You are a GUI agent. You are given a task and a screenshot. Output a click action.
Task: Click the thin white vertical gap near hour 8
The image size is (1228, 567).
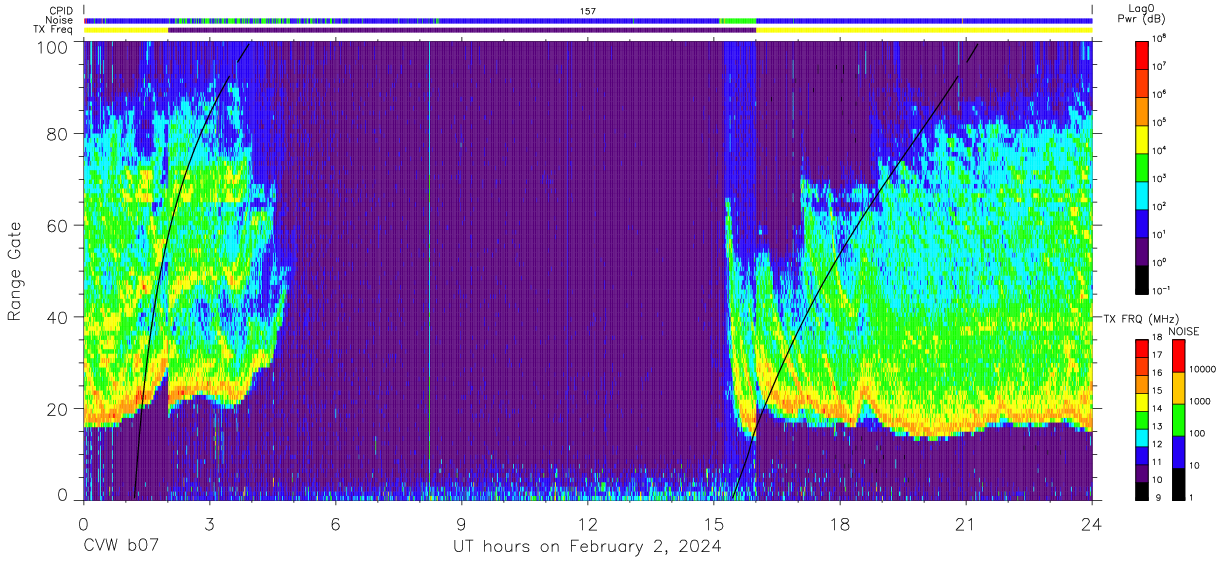pyautogui.click(x=429, y=270)
